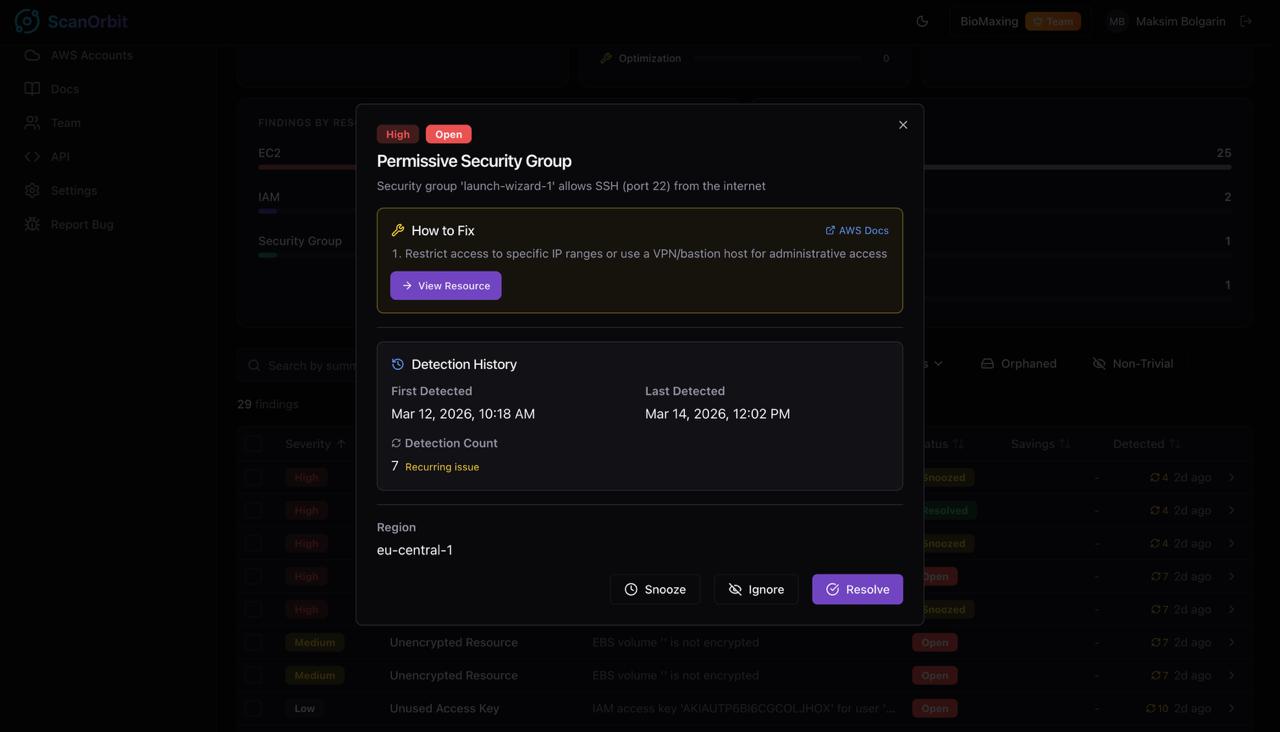Image resolution: width=1280 pixels, height=732 pixels.
Task: Open the API page via the code icon
Action: click(x=32, y=156)
